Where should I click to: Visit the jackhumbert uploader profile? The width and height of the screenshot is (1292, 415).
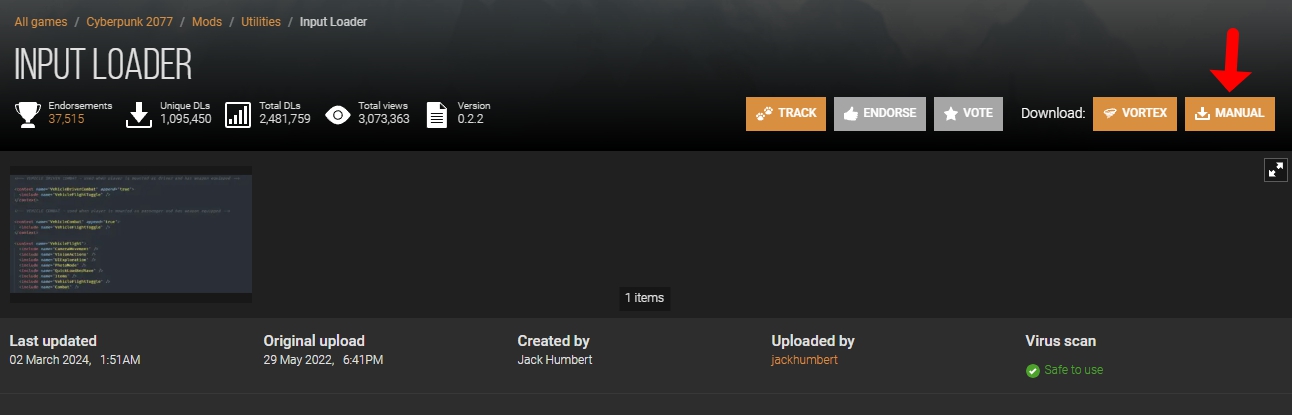[804, 360]
